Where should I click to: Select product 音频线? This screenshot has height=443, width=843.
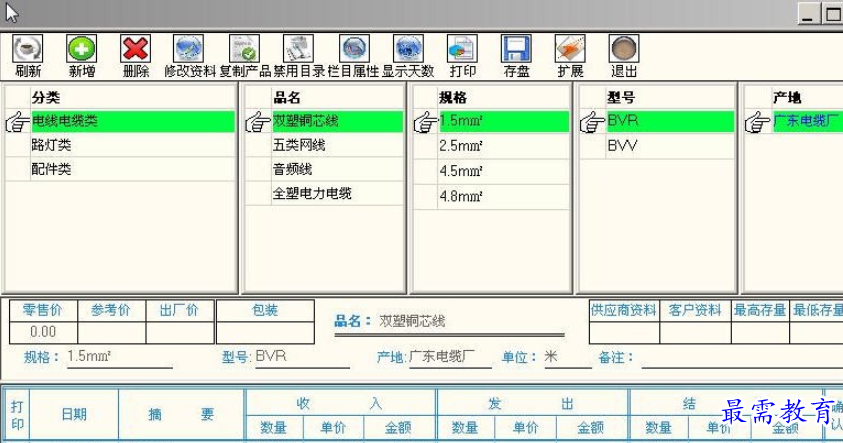click(x=337, y=169)
